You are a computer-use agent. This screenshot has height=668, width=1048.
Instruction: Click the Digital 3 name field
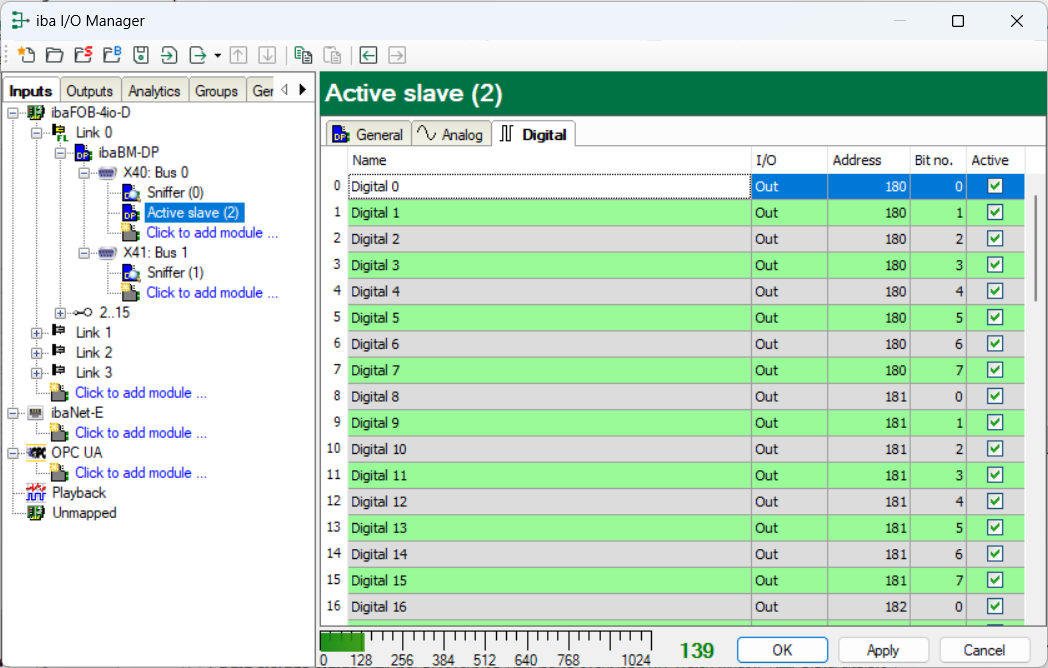click(548, 265)
